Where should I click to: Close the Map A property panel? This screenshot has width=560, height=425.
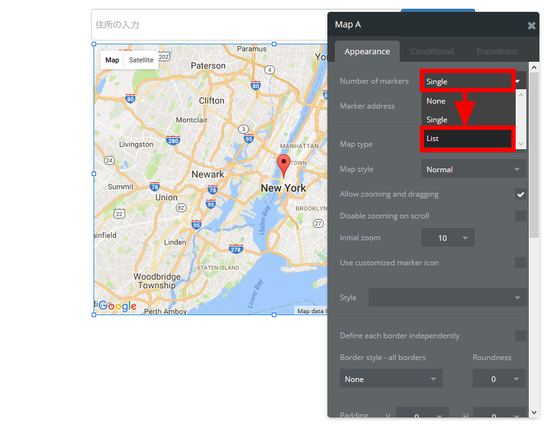(x=531, y=25)
